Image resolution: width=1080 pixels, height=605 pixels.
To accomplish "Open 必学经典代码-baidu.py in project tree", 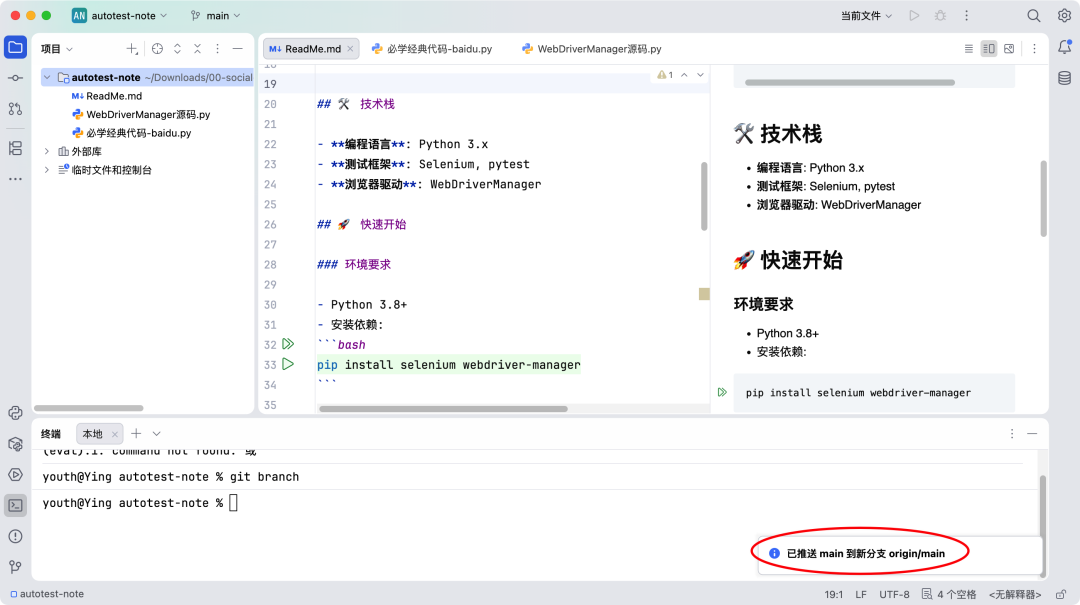I will (x=132, y=133).
